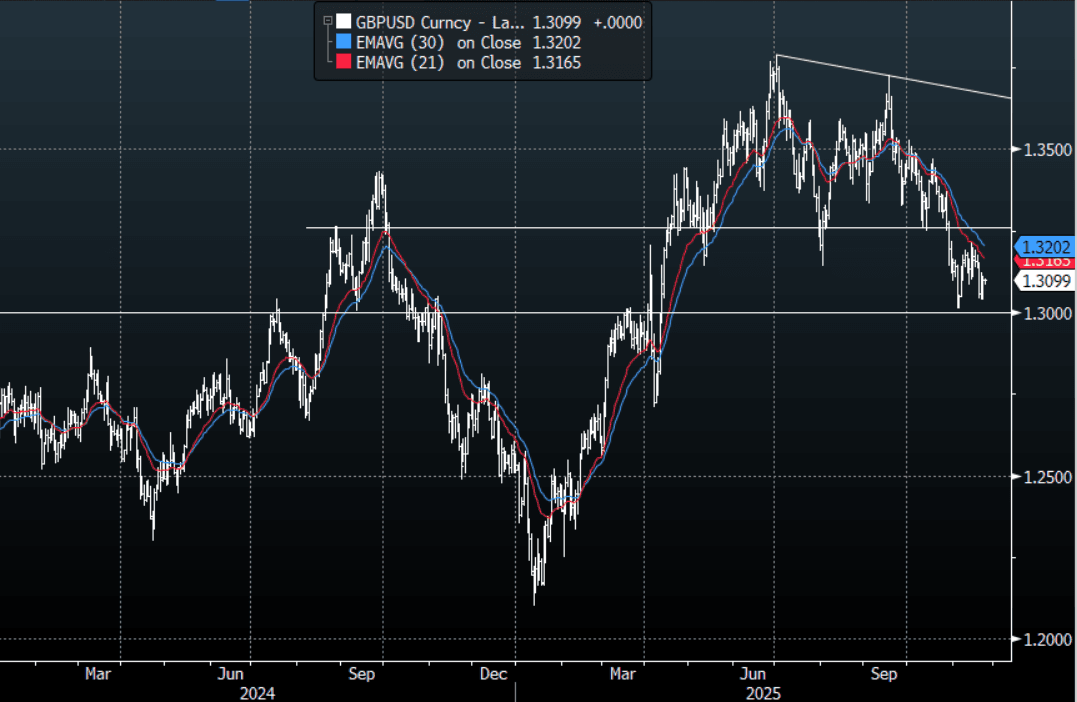Click the Jun 2024 month label
This screenshot has width=1077, height=702.
(230, 674)
